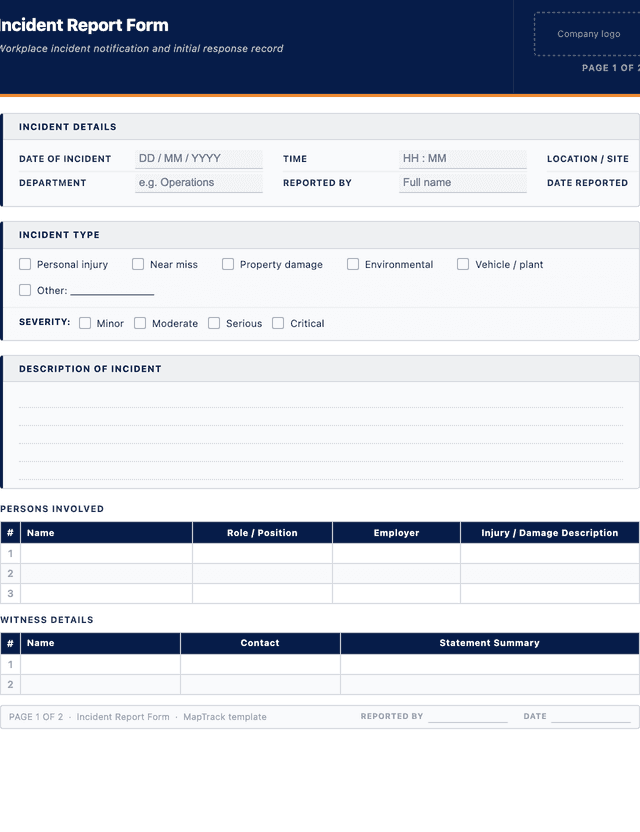Tick the Serious severity checkbox

(214, 323)
